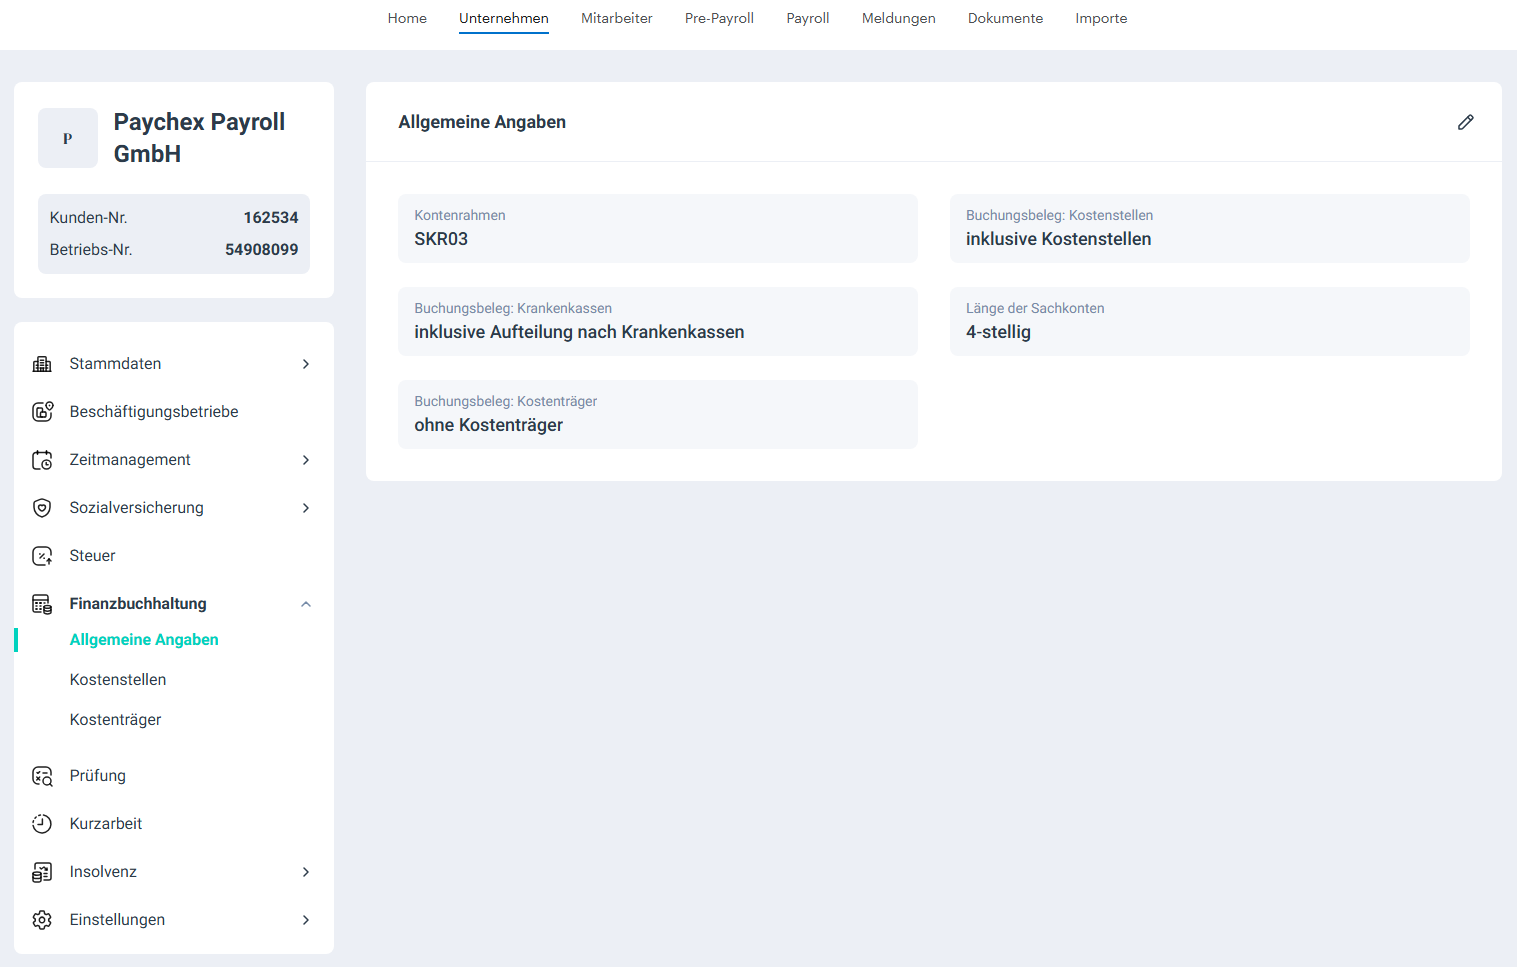Click the Zeitmanagement calendar clock icon
Image resolution: width=1517 pixels, height=967 pixels.
coord(42,460)
